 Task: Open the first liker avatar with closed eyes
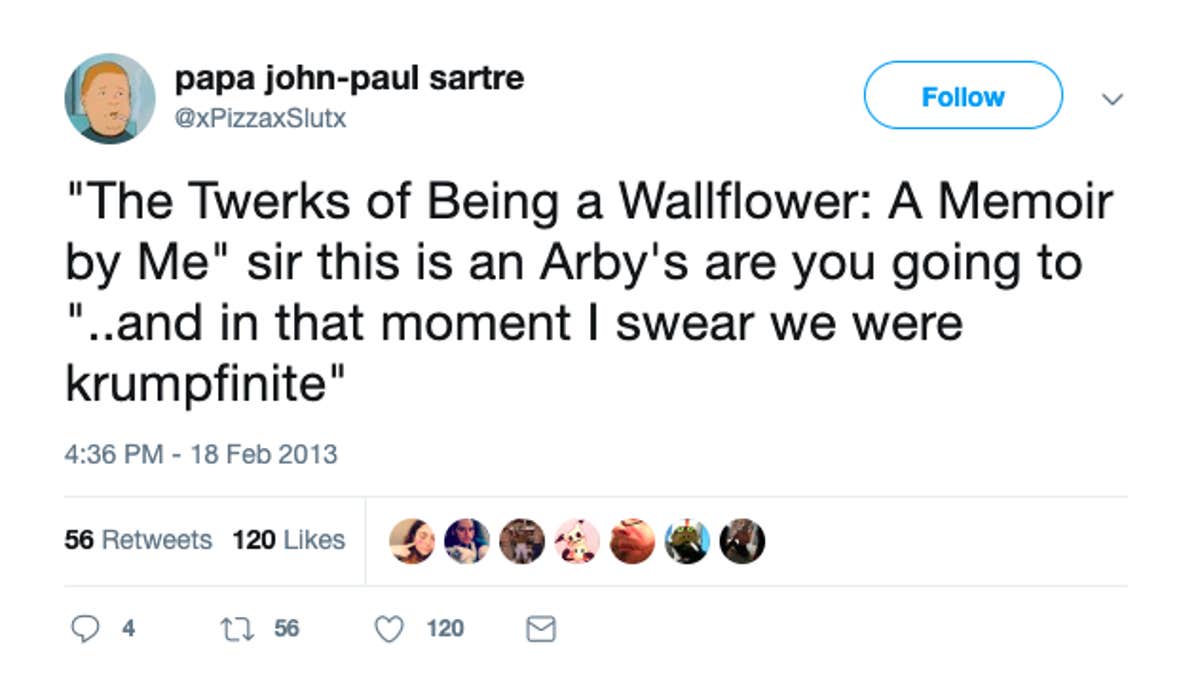point(413,540)
